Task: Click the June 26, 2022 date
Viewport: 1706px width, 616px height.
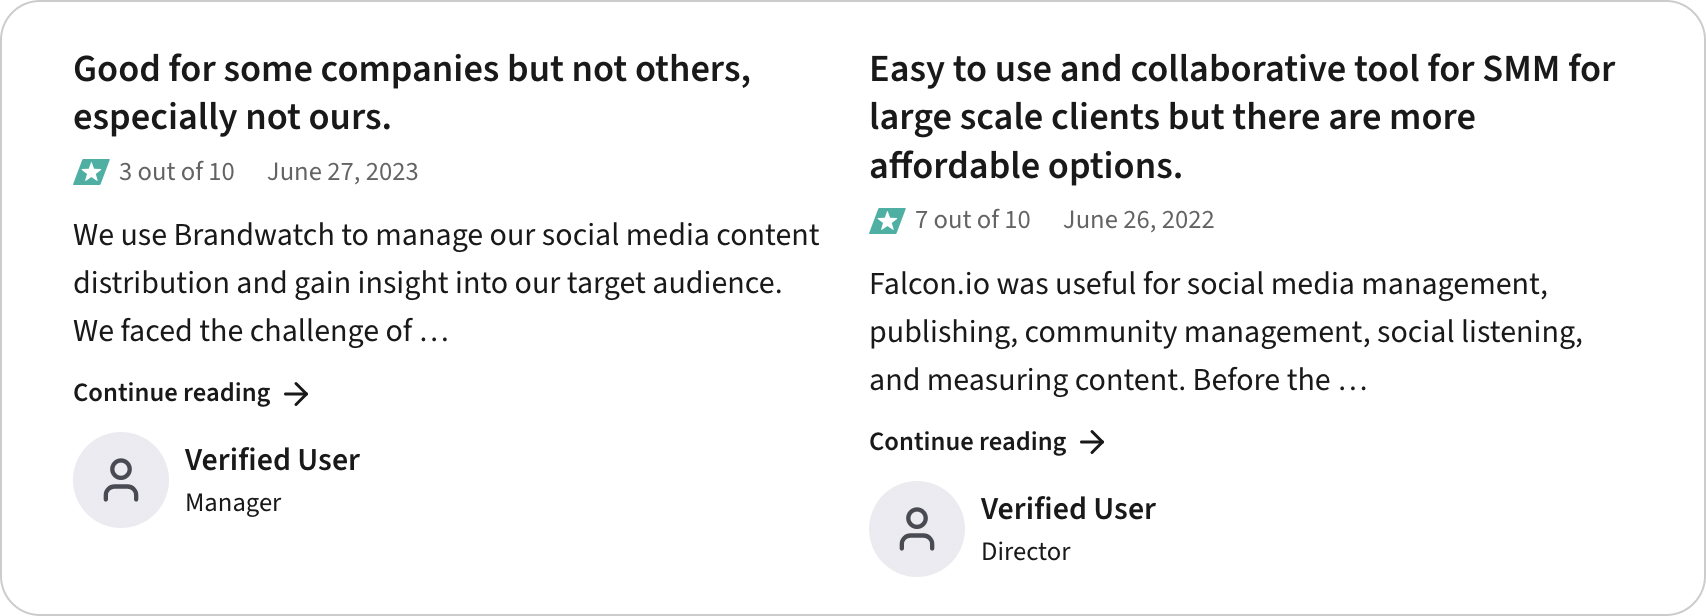Action: [x=1138, y=220]
